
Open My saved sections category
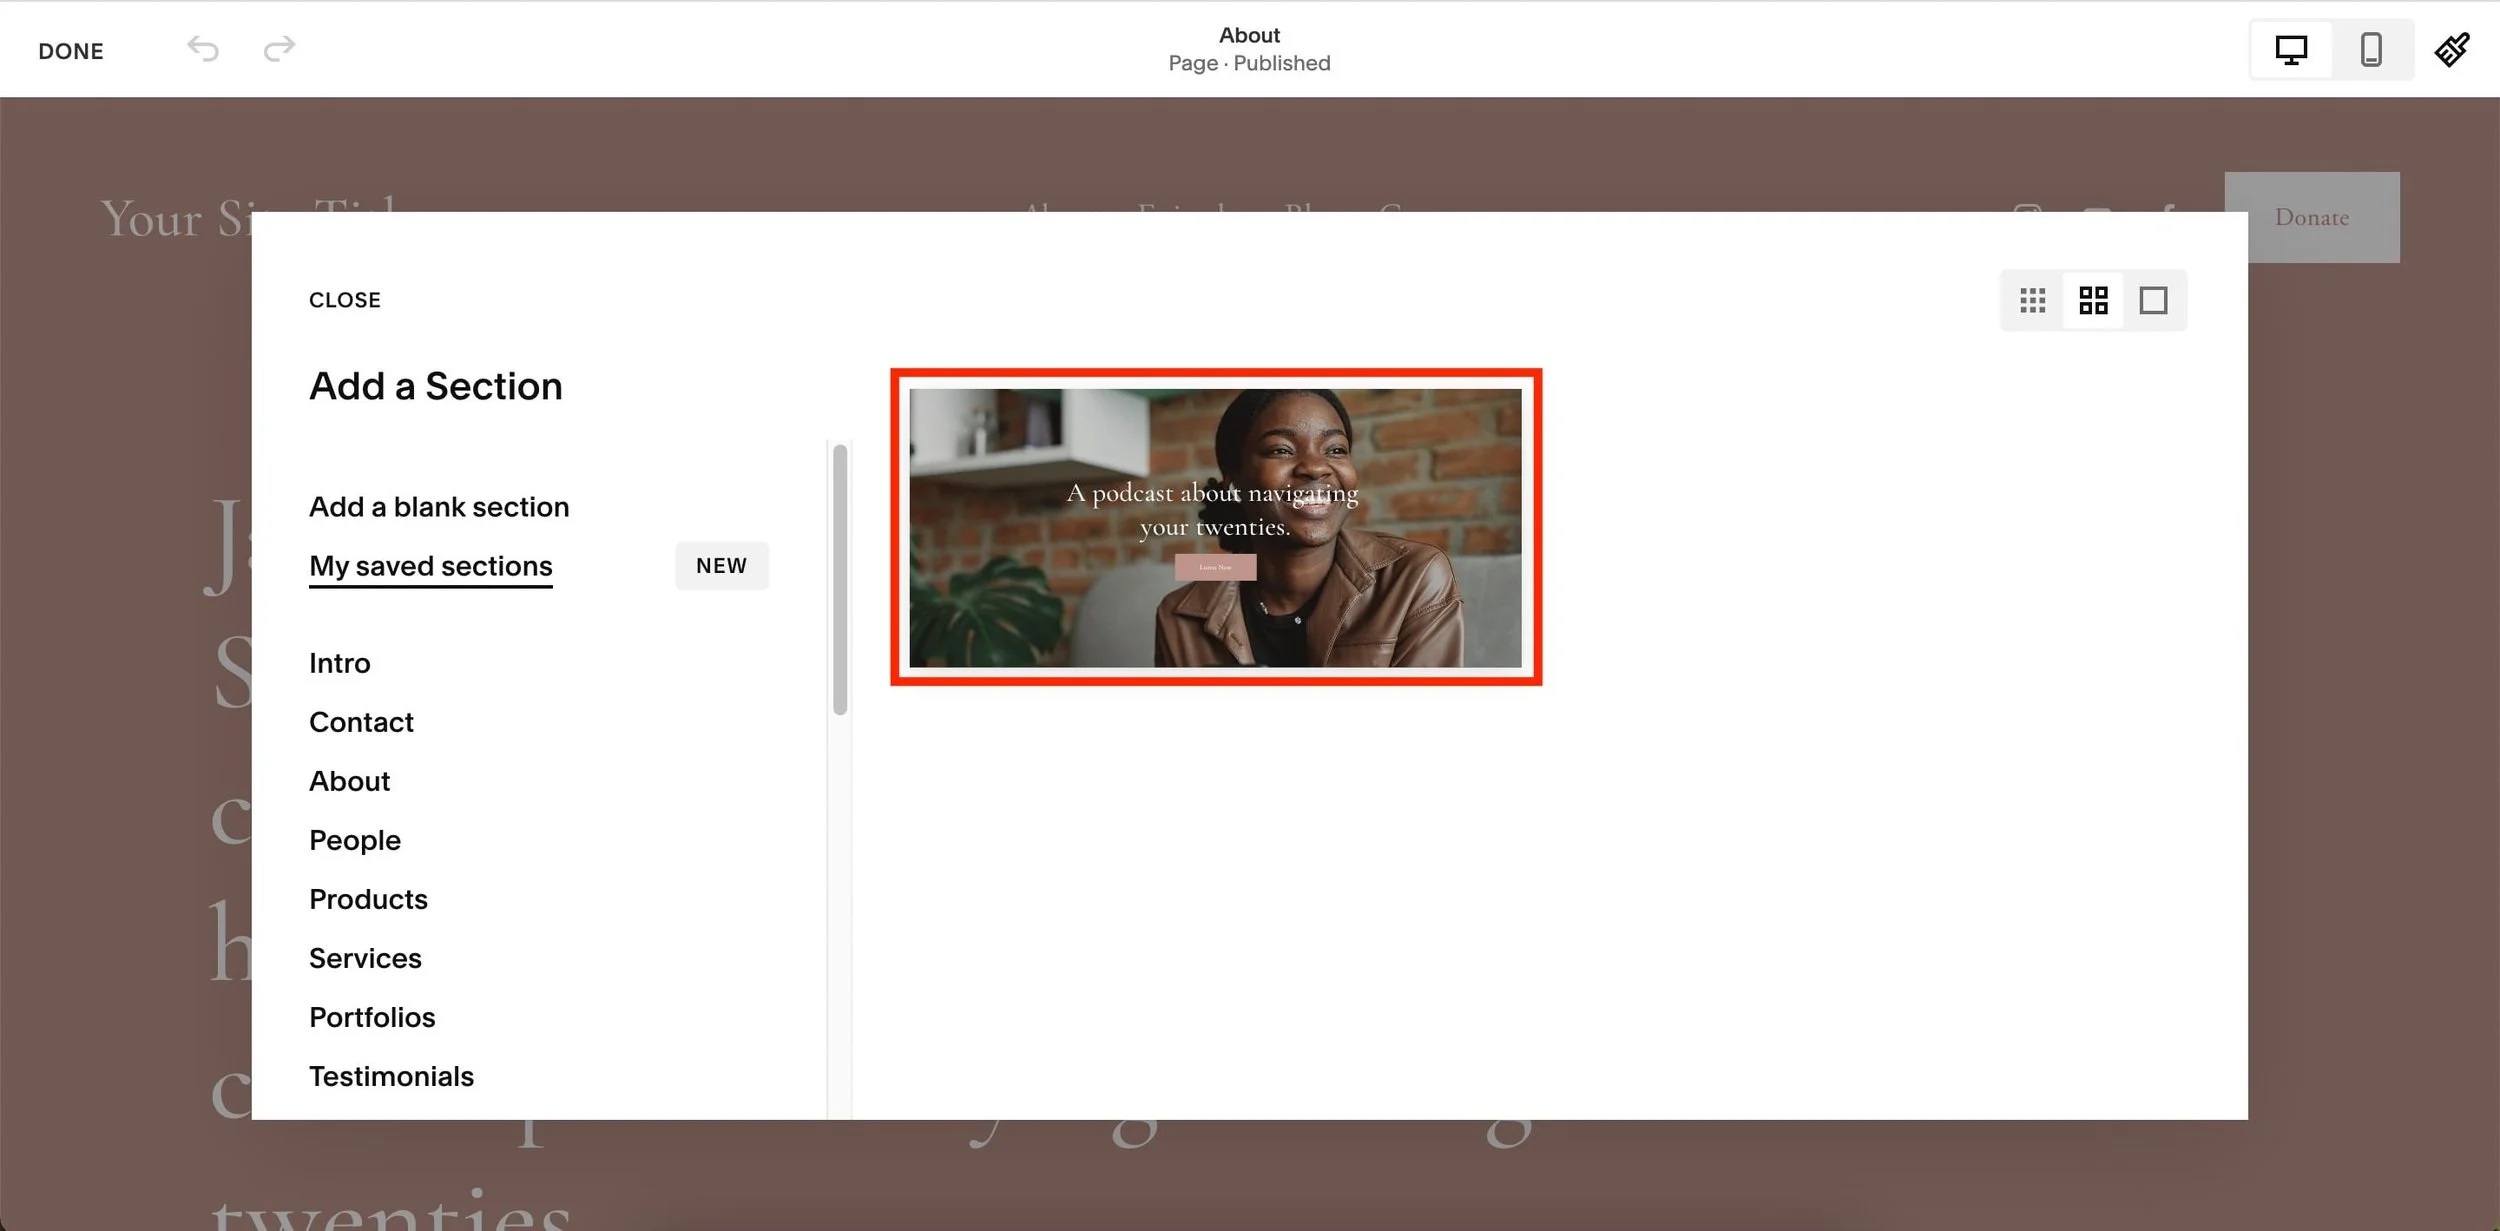coord(431,566)
